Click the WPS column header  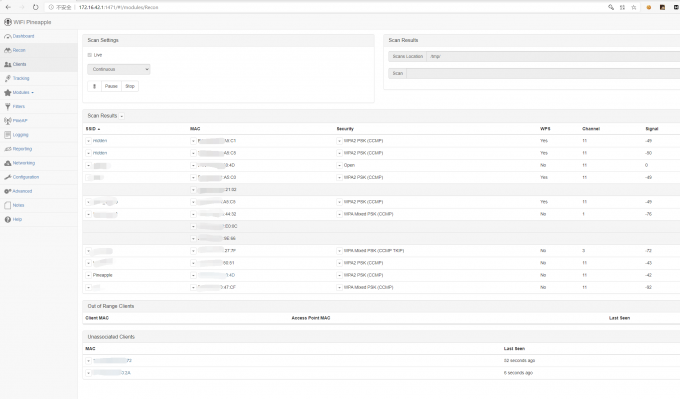(545, 129)
